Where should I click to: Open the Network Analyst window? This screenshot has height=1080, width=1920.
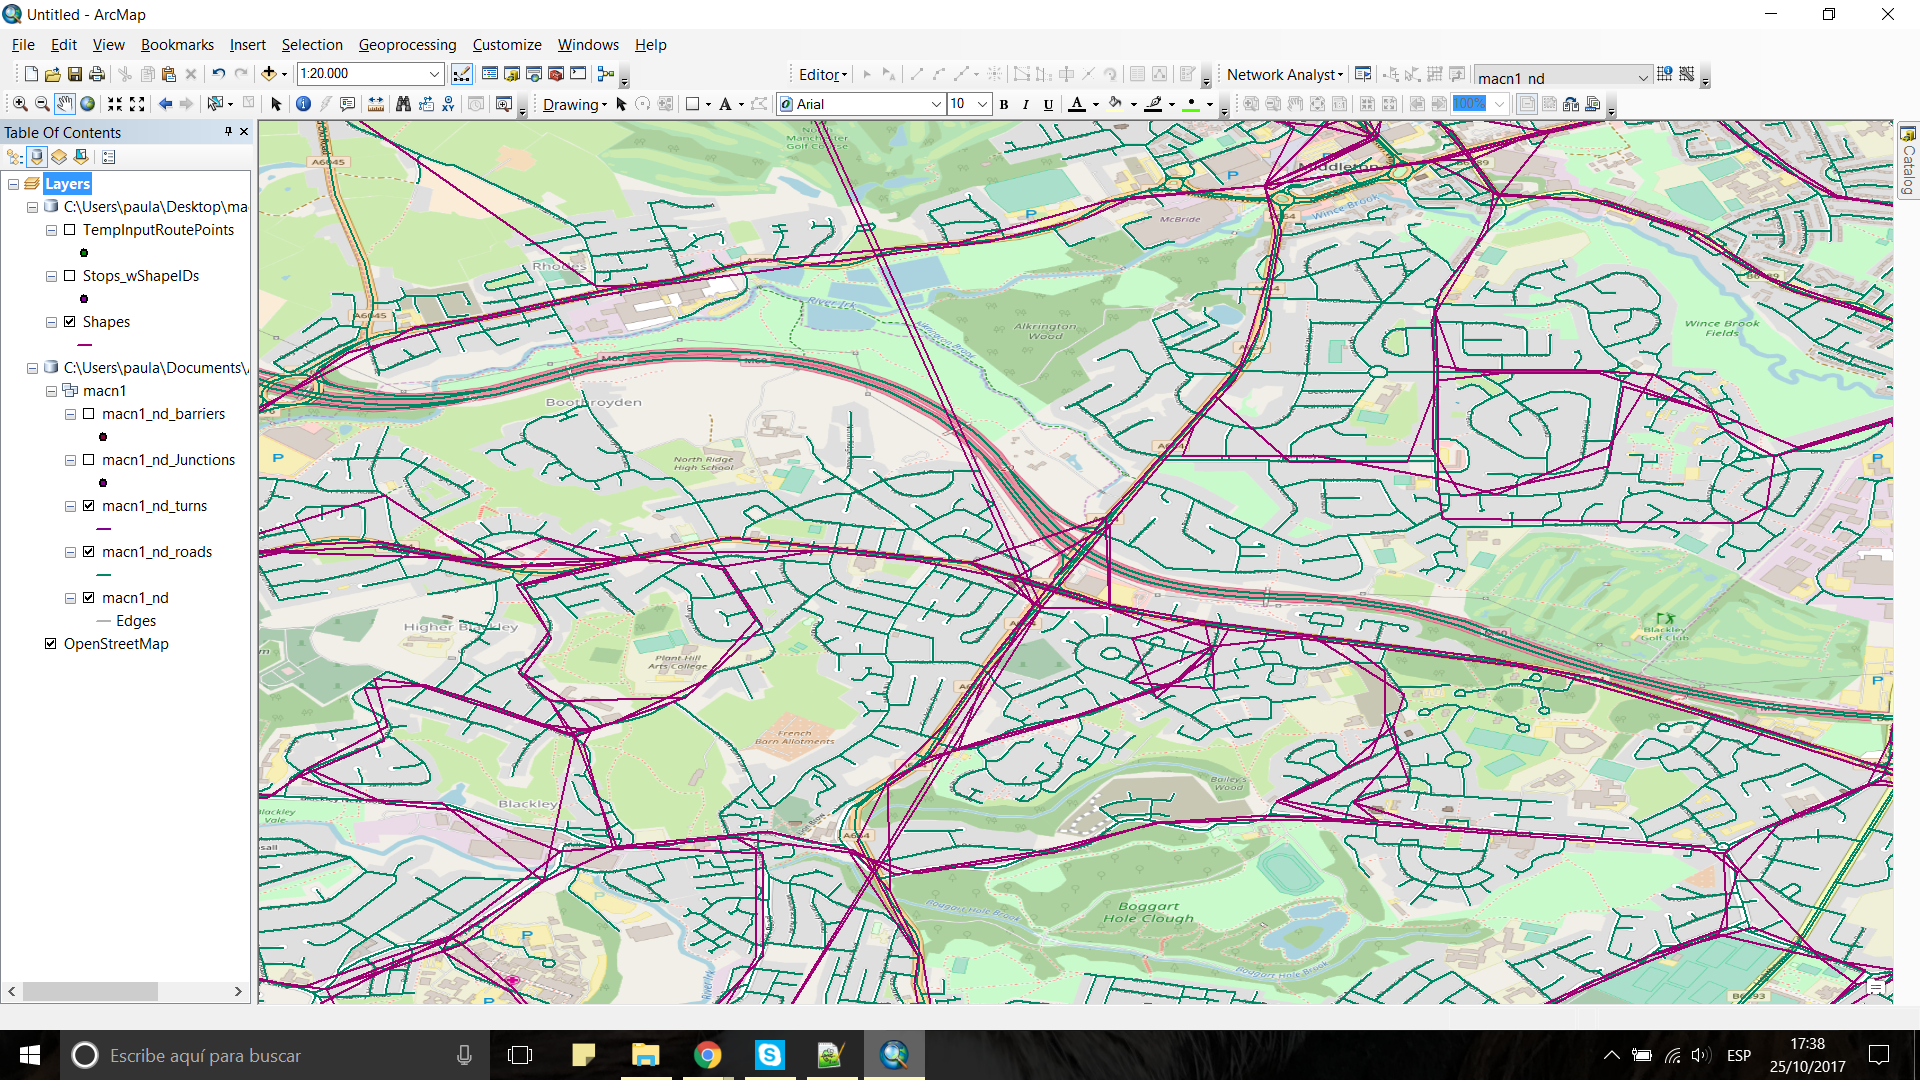(1363, 74)
